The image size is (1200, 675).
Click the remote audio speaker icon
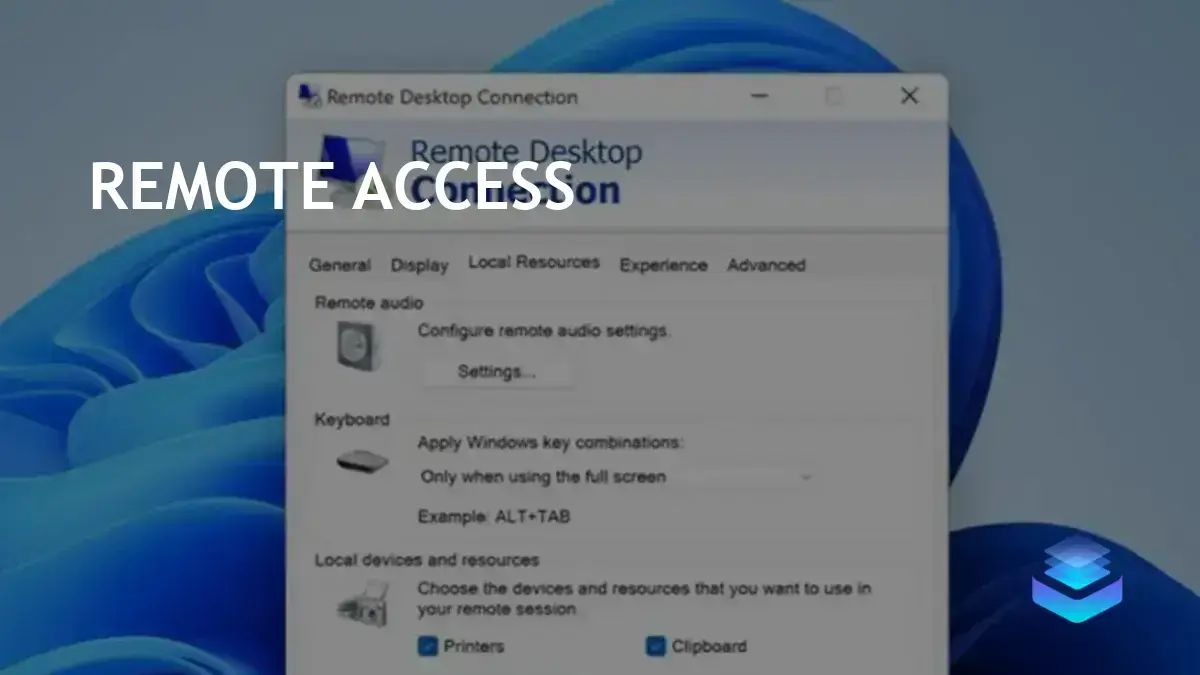click(358, 347)
